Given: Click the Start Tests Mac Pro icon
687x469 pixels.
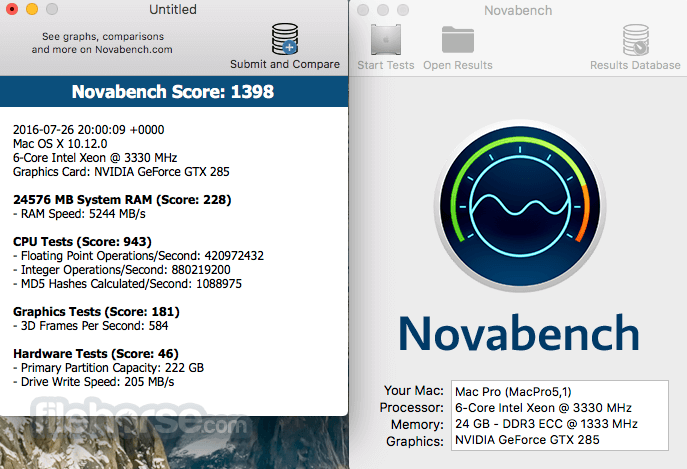Looking at the screenshot, I should click(x=386, y=40).
